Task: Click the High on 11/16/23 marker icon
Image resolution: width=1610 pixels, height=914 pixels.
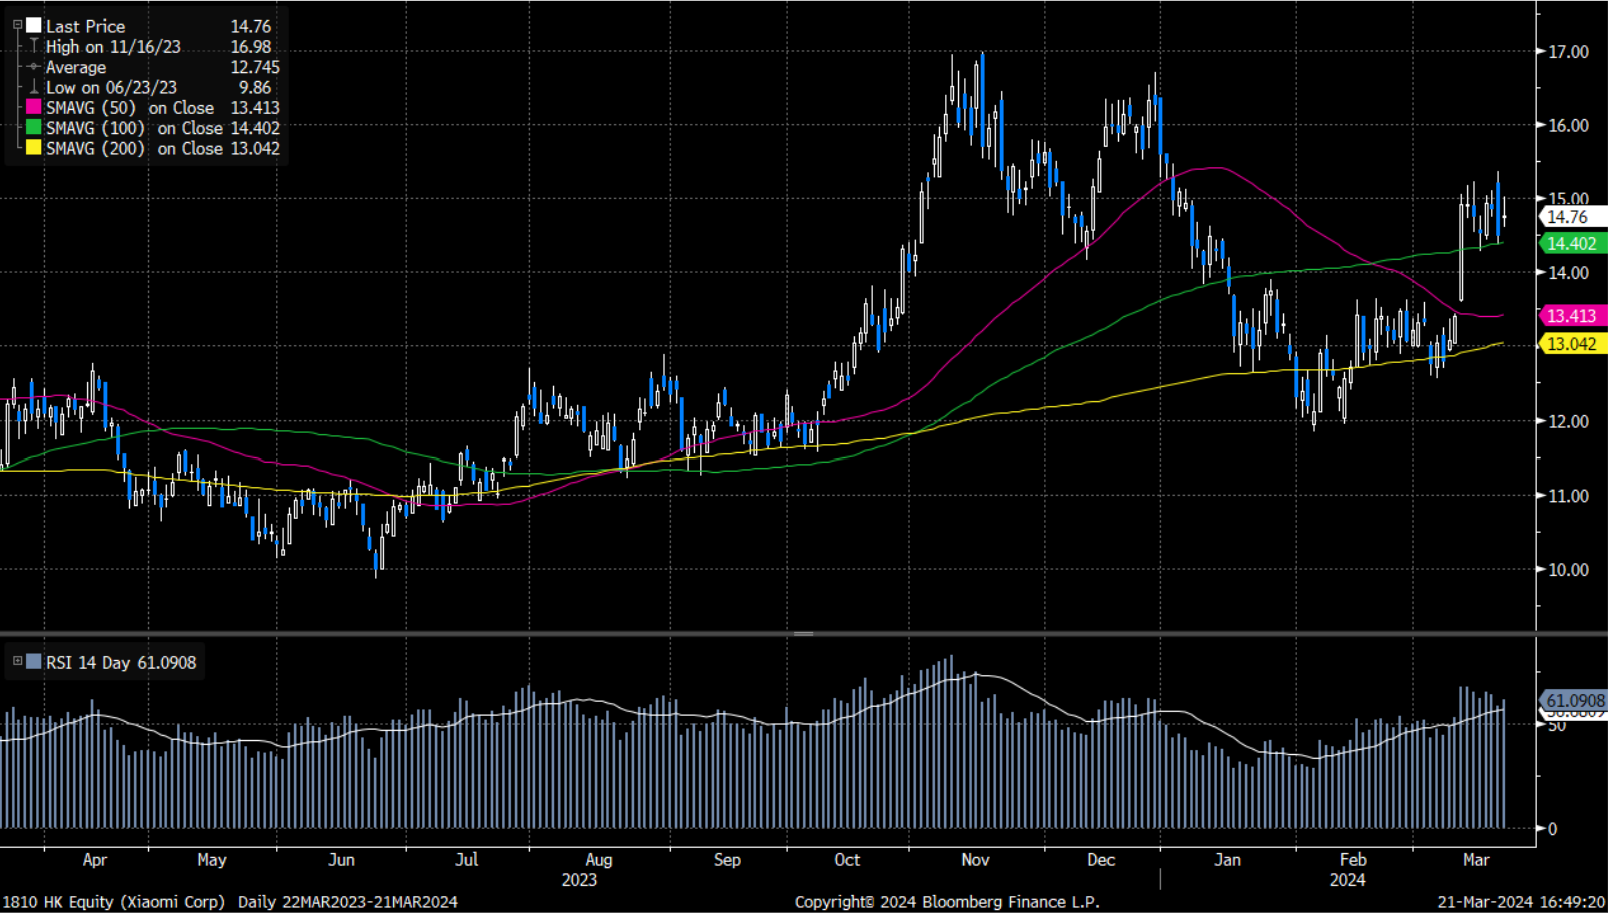Action: (34, 47)
